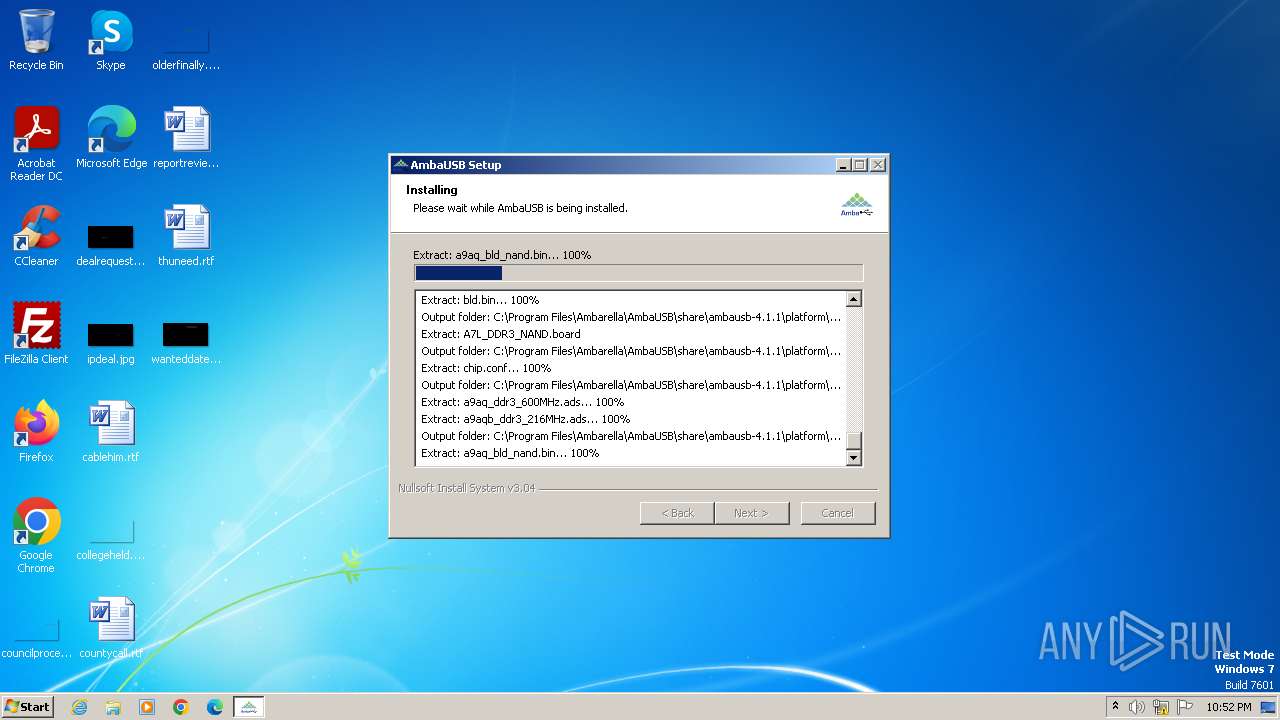Click the Start button
This screenshot has width=1280, height=720.
pos(27,707)
